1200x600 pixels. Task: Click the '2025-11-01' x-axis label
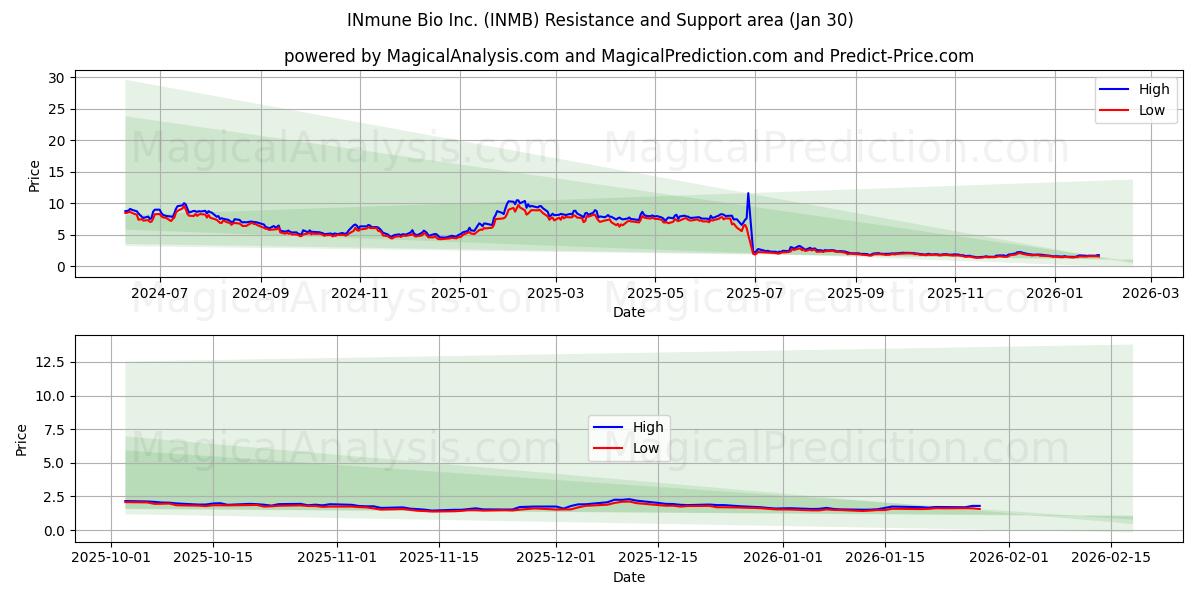(337, 557)
